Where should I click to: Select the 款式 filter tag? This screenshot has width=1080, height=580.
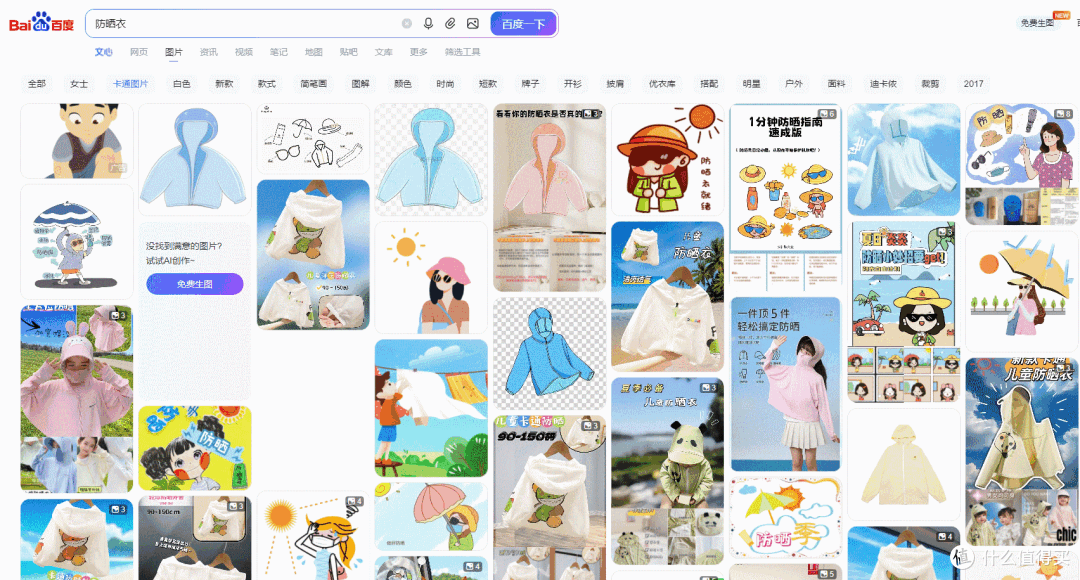[267, 83]
